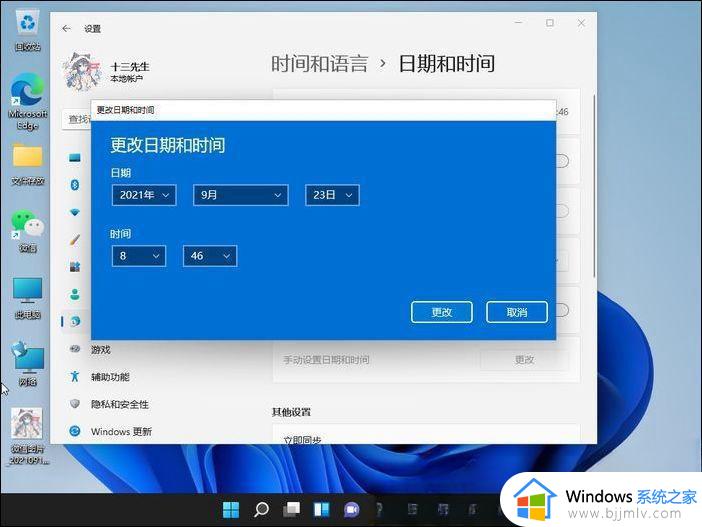Viewport: 702px width, 527px height.
Task: Click the 时间和语言 breadcrumb link
Action: 320,64
